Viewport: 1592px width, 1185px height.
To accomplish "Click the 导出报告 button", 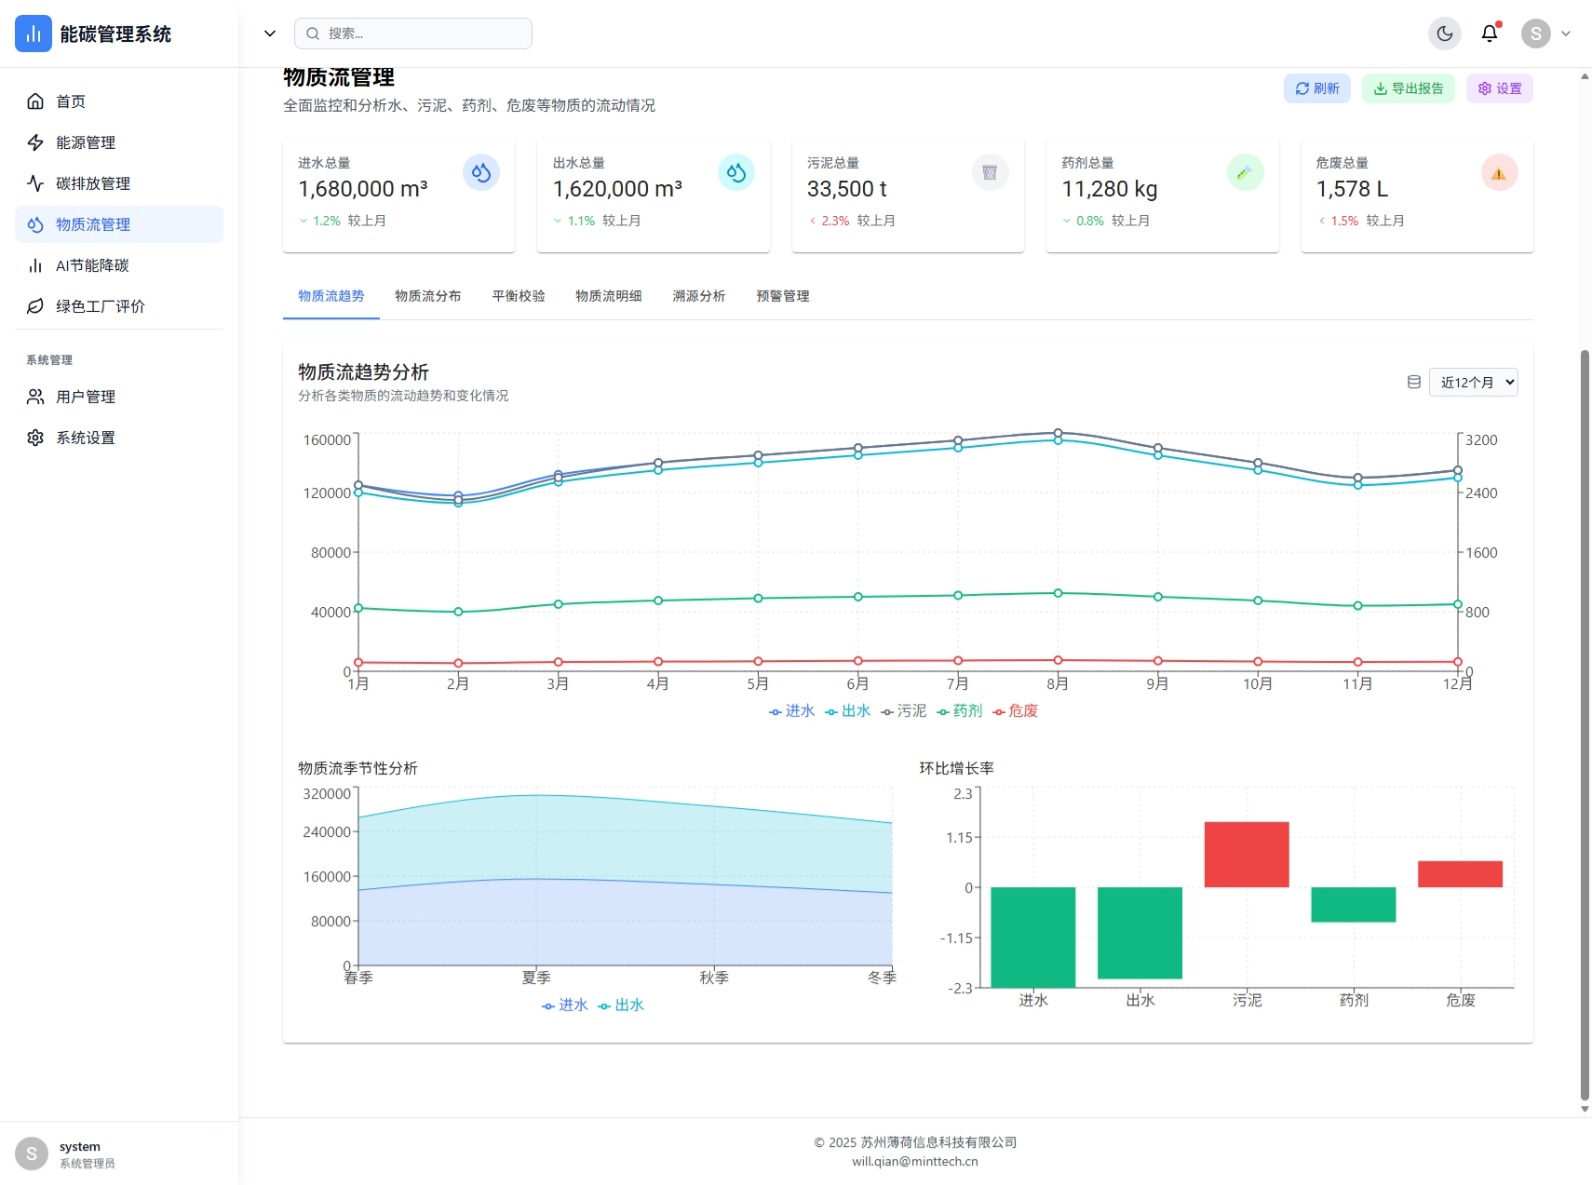I will click(x=1408, y=88).
